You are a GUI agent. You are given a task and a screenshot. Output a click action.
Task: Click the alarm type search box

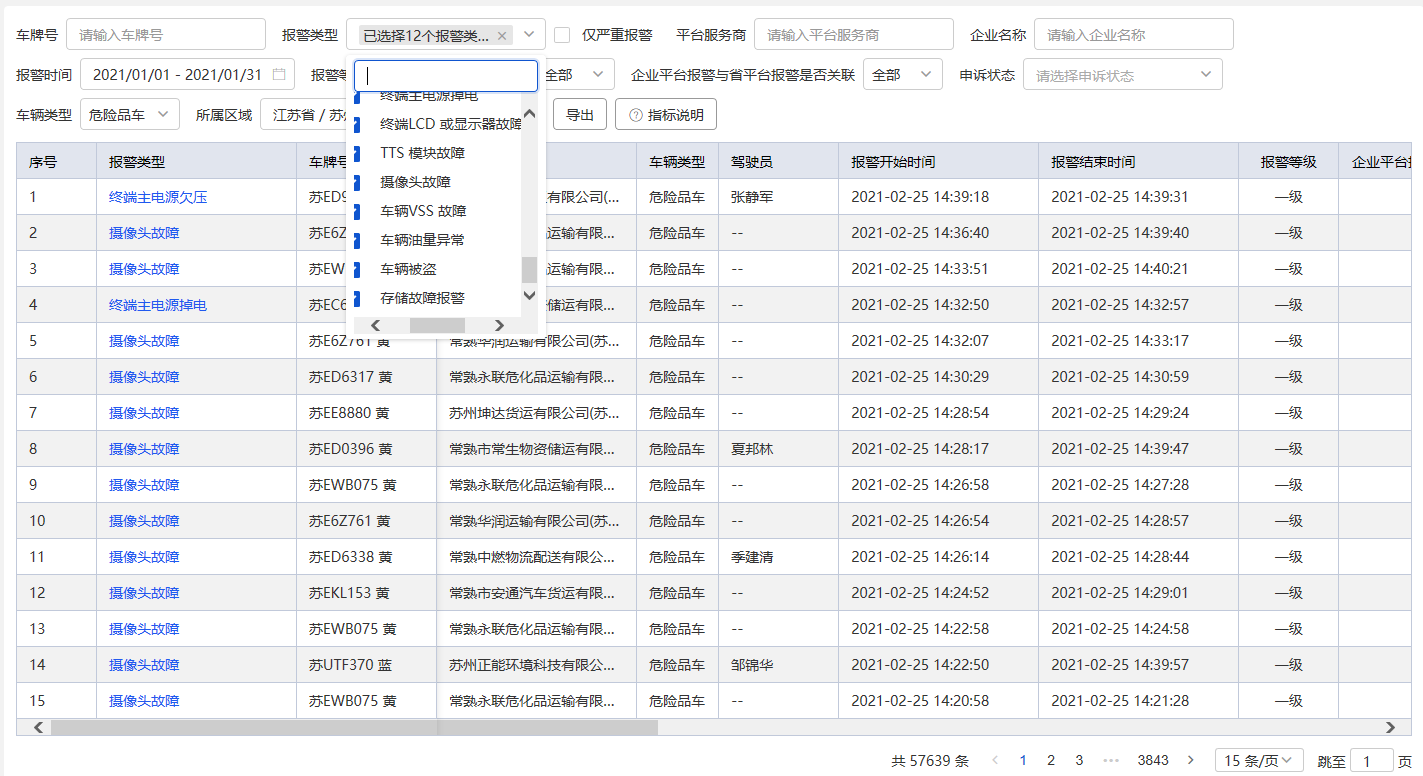point(446,76)
